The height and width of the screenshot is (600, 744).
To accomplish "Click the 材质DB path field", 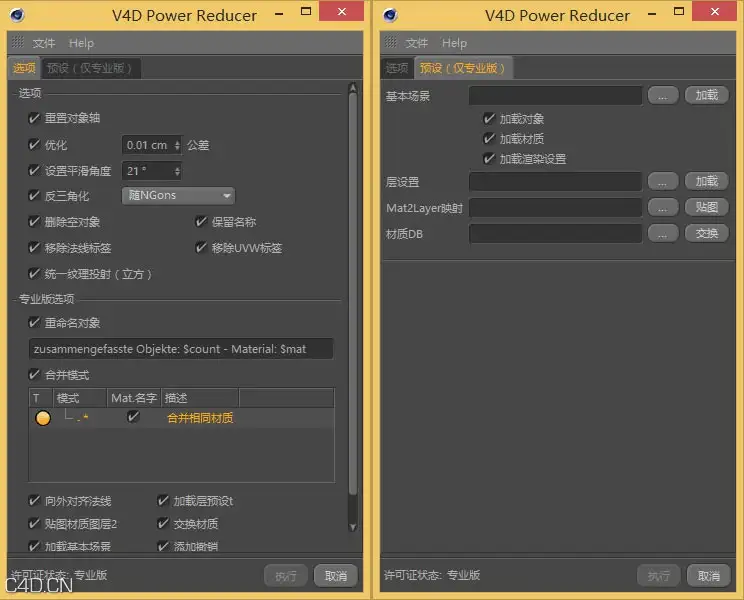I will [x=555, y=233].
